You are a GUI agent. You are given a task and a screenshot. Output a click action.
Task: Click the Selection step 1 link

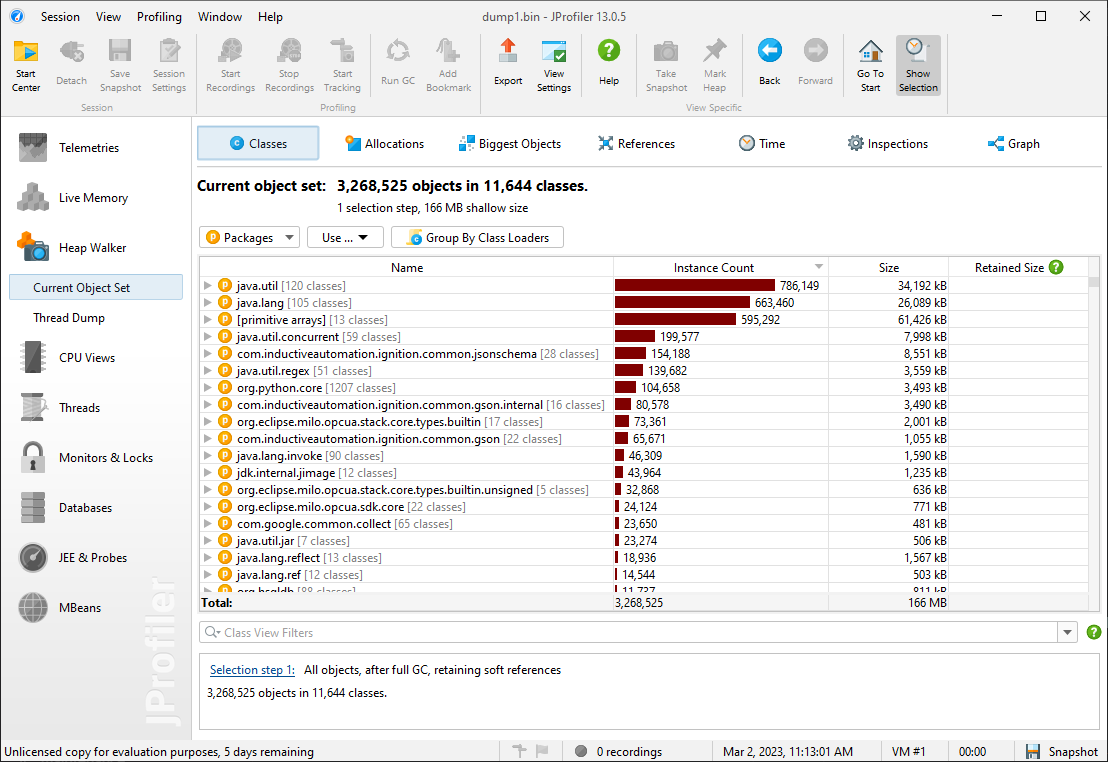[x=252, y=670]
